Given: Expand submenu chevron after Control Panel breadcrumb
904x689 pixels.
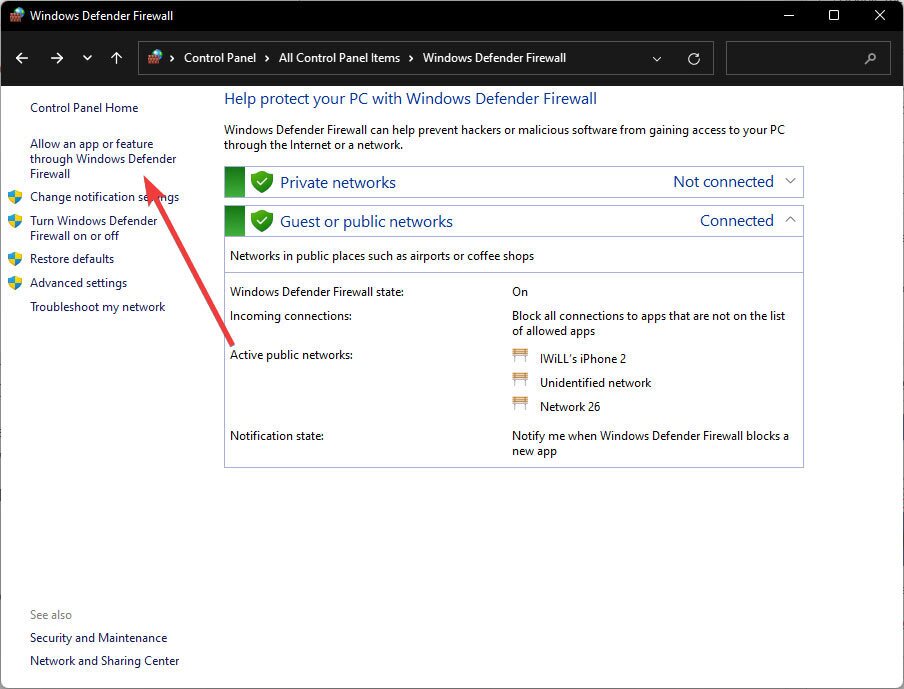Looking at the screenshot, I should pyautogui.click(x=267, y=58).
